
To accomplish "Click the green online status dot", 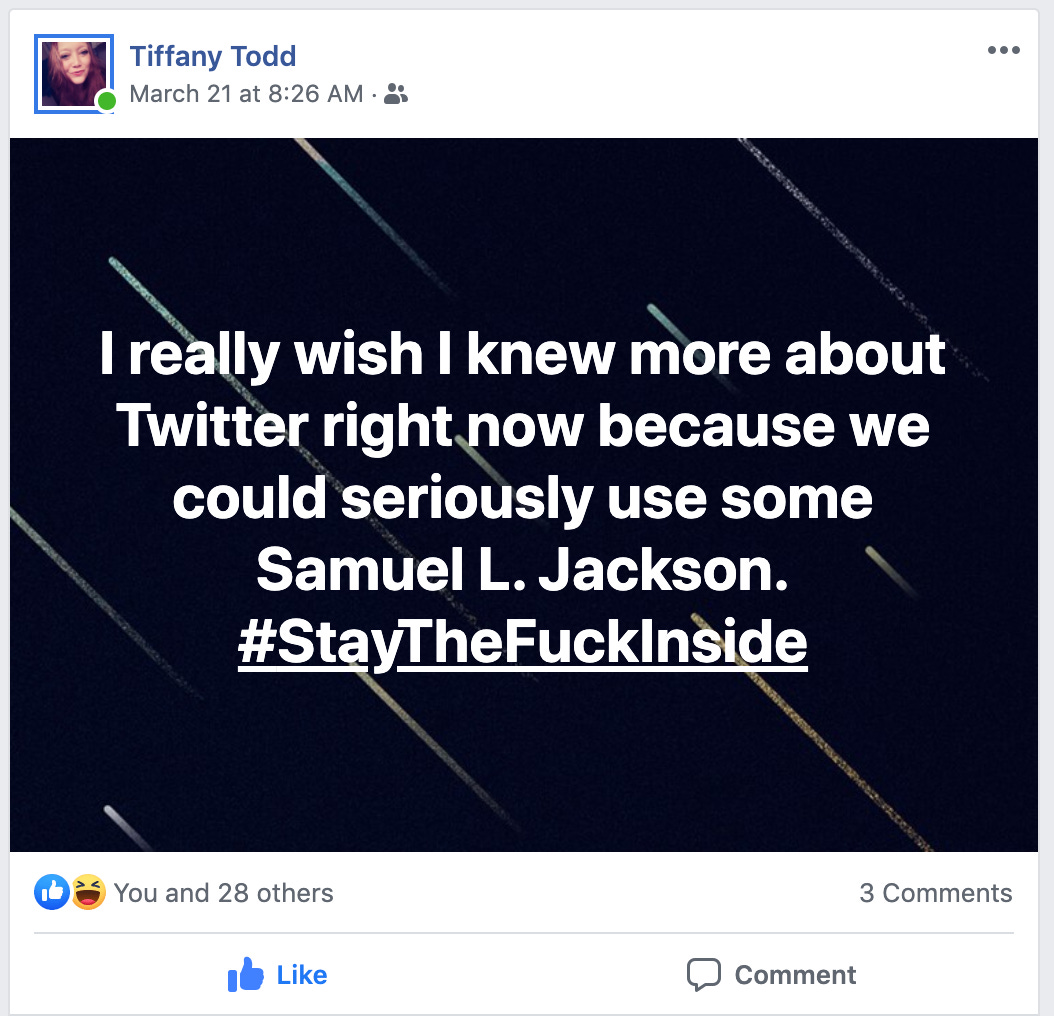I will click(x=106, y=101).
